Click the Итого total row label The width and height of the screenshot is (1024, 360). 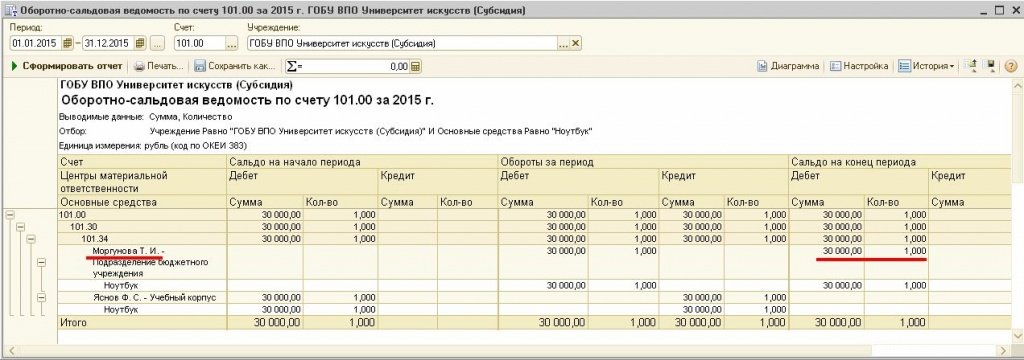(73, 323)
